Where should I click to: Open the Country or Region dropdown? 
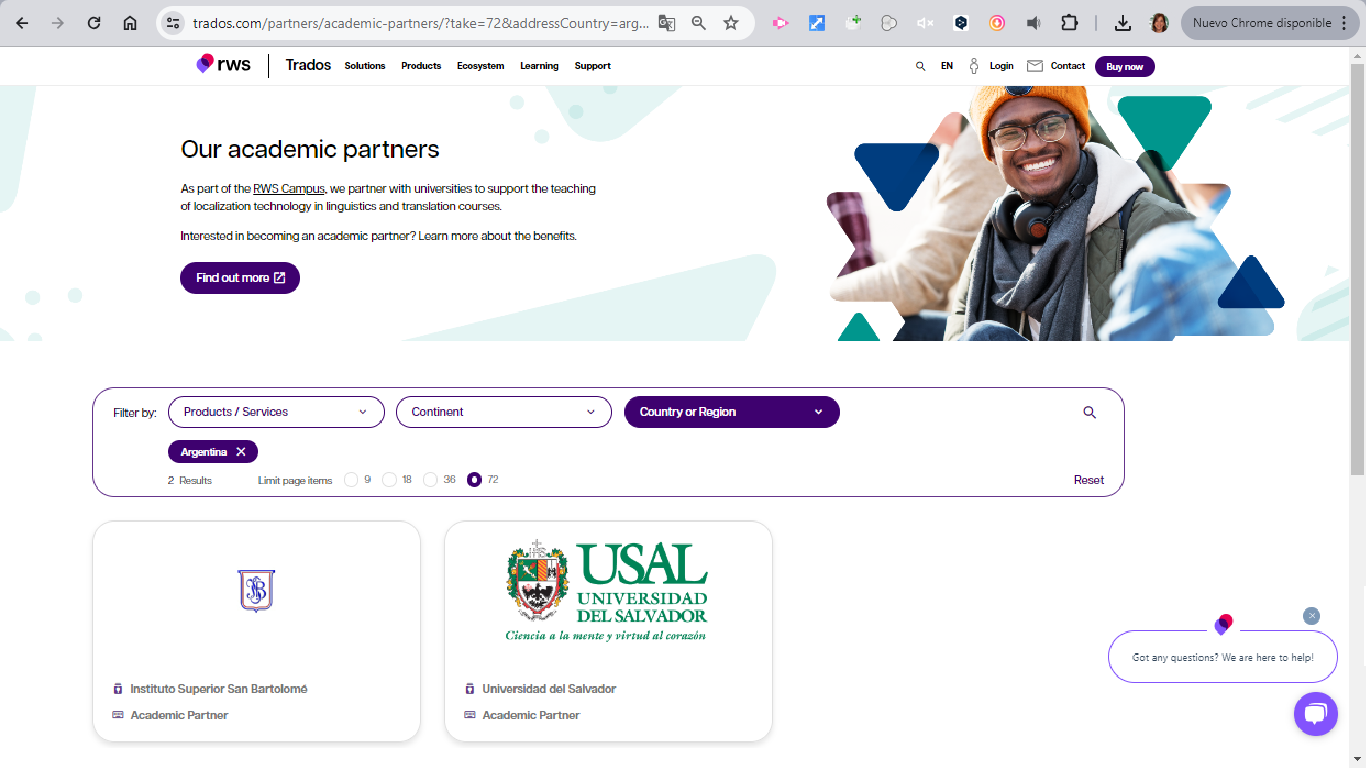[732, 412]
